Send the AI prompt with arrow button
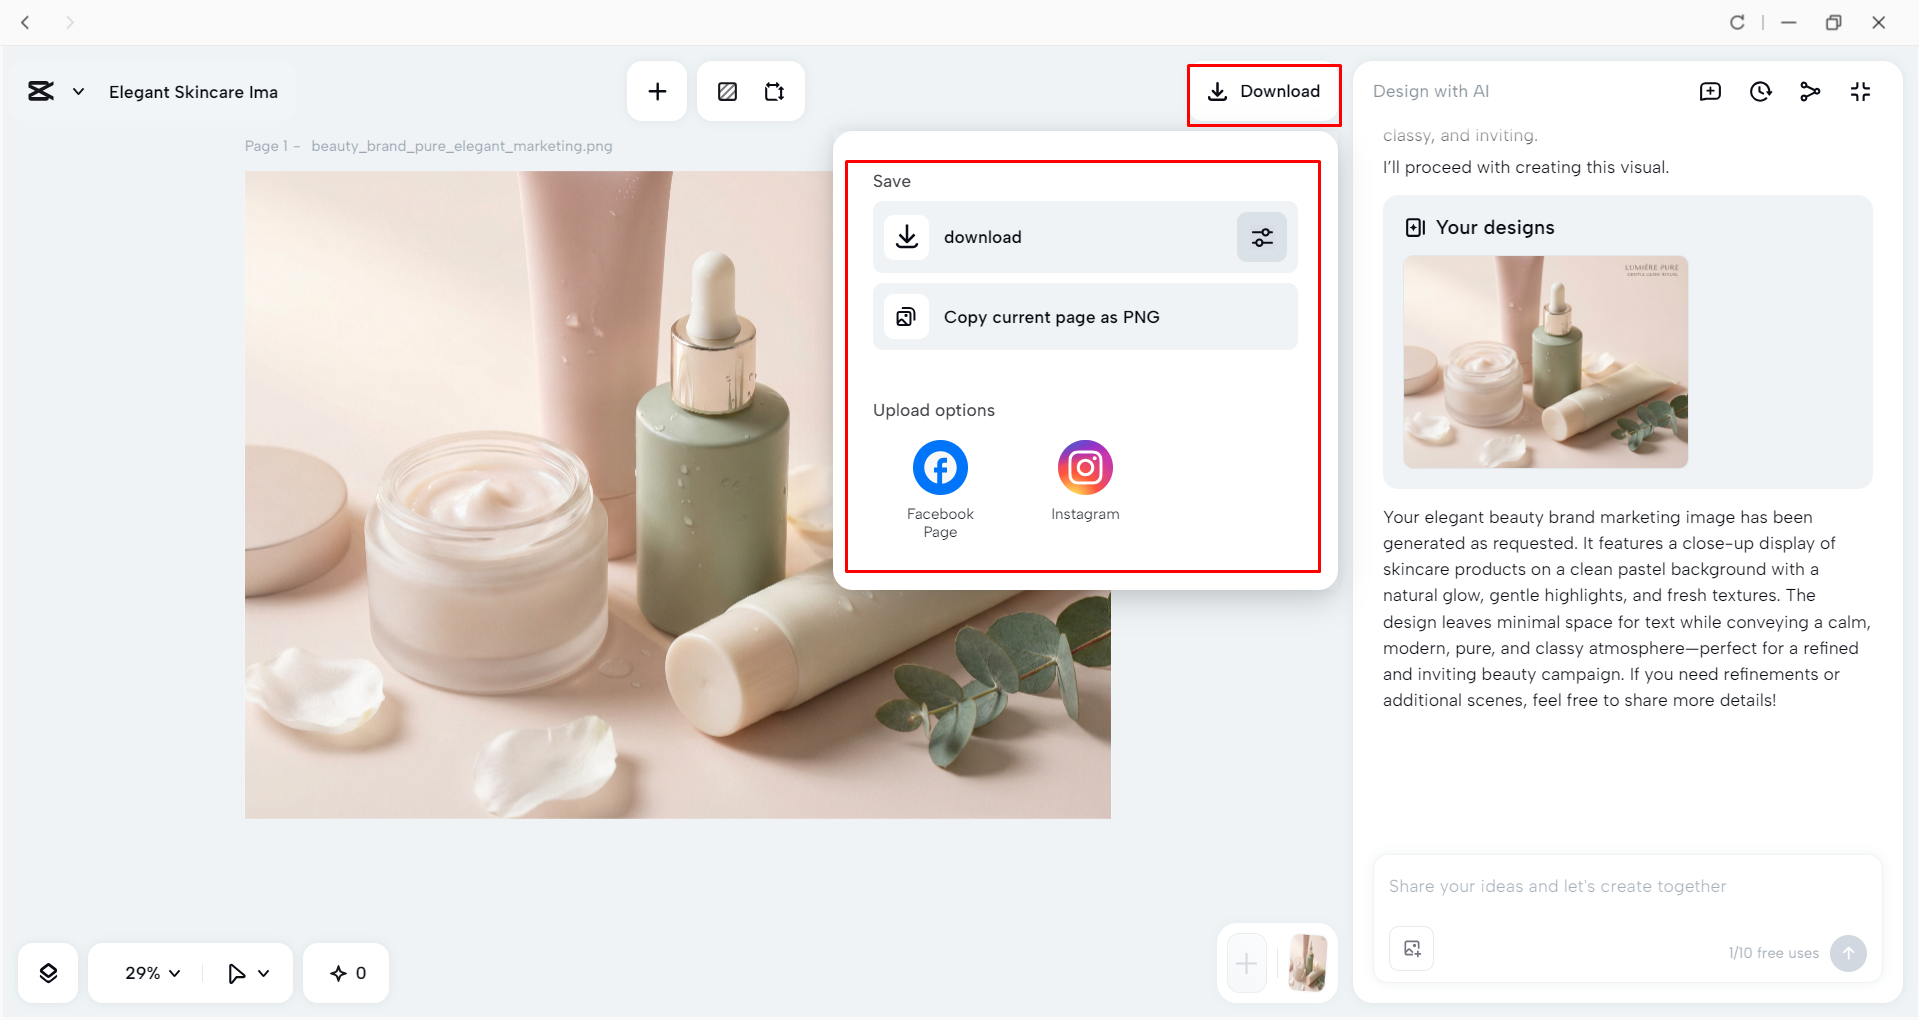Screen dimensions: 1919x1020 (x=1848, y=953)
